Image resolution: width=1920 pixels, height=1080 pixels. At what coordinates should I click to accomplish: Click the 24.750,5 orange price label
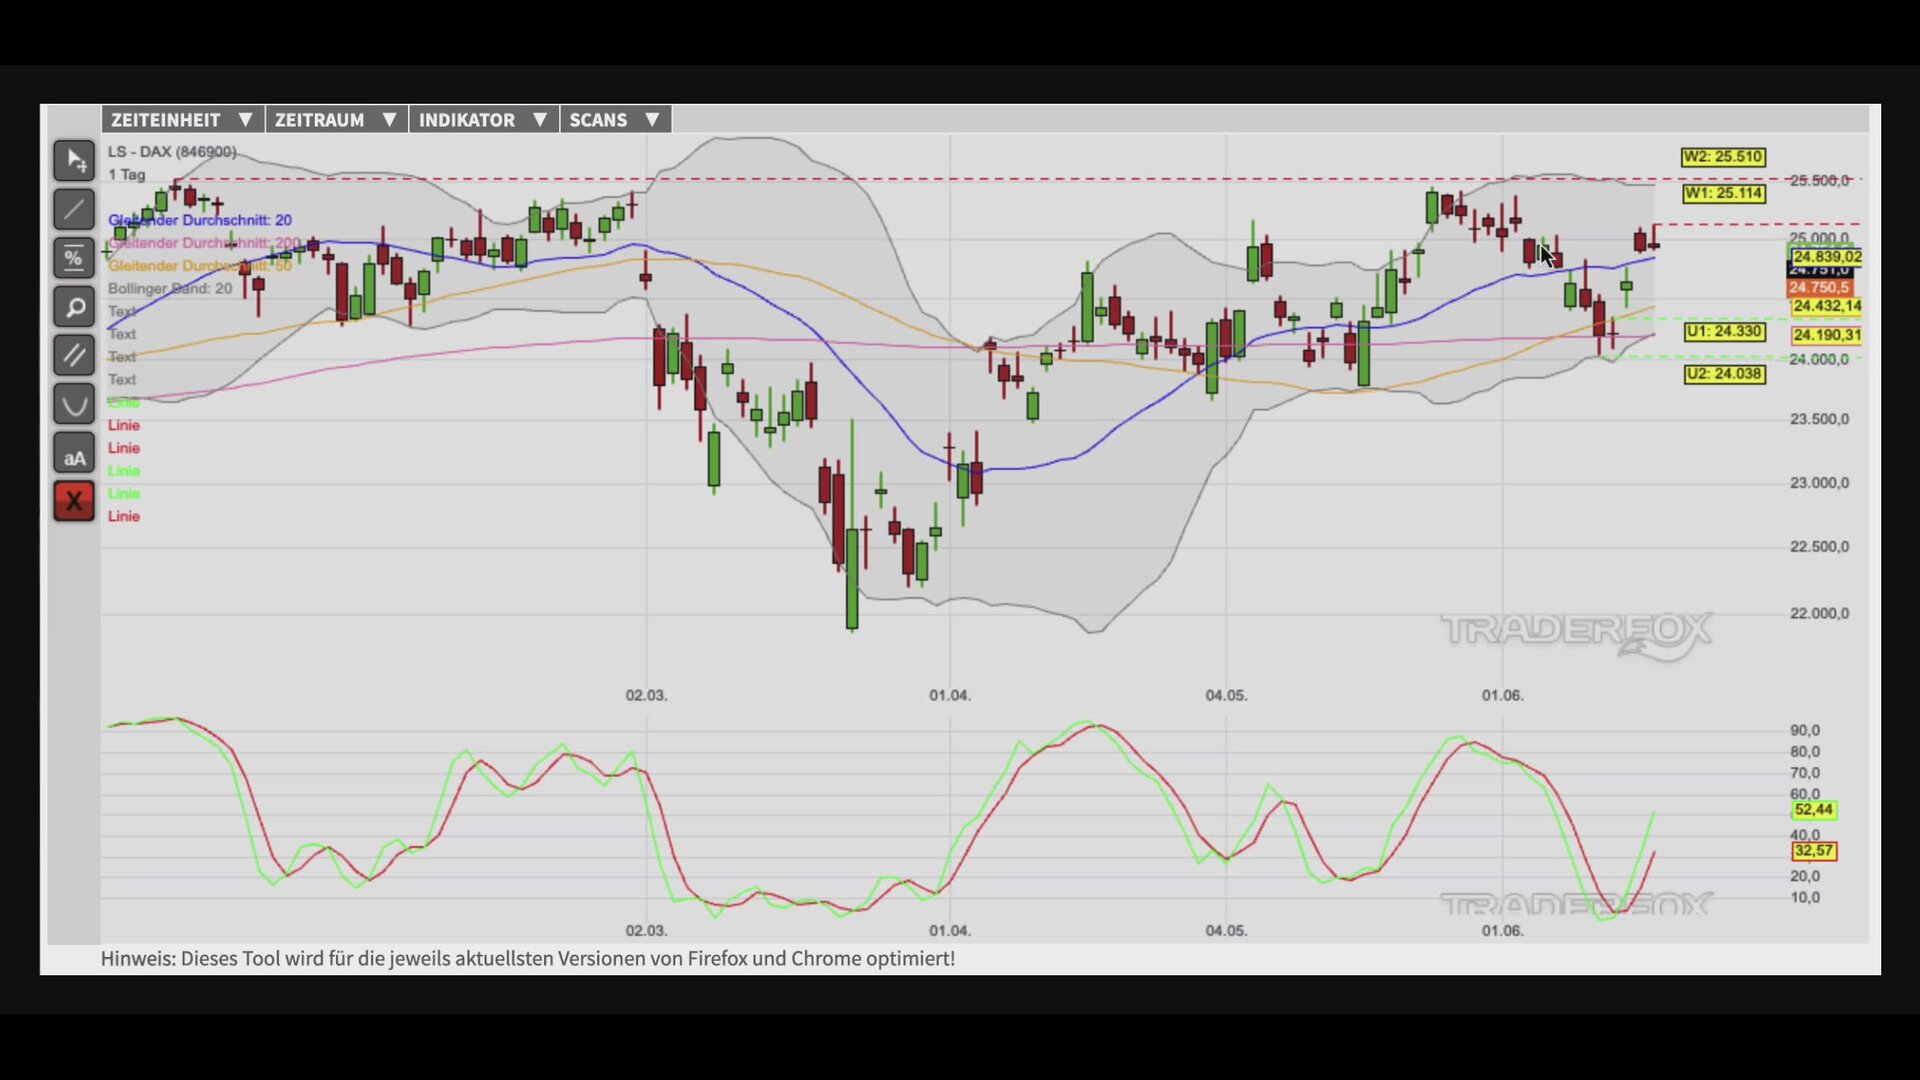[x=1819, y=288]
